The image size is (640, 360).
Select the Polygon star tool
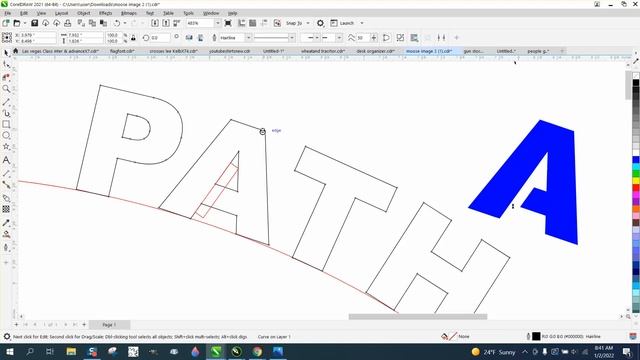(6, 147)
